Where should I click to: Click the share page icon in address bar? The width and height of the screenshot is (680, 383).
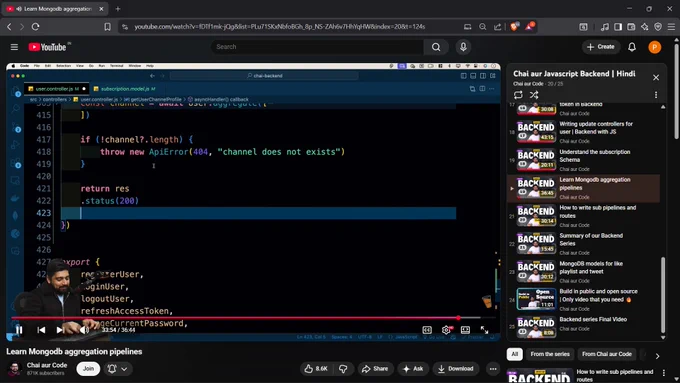point(497,26)
